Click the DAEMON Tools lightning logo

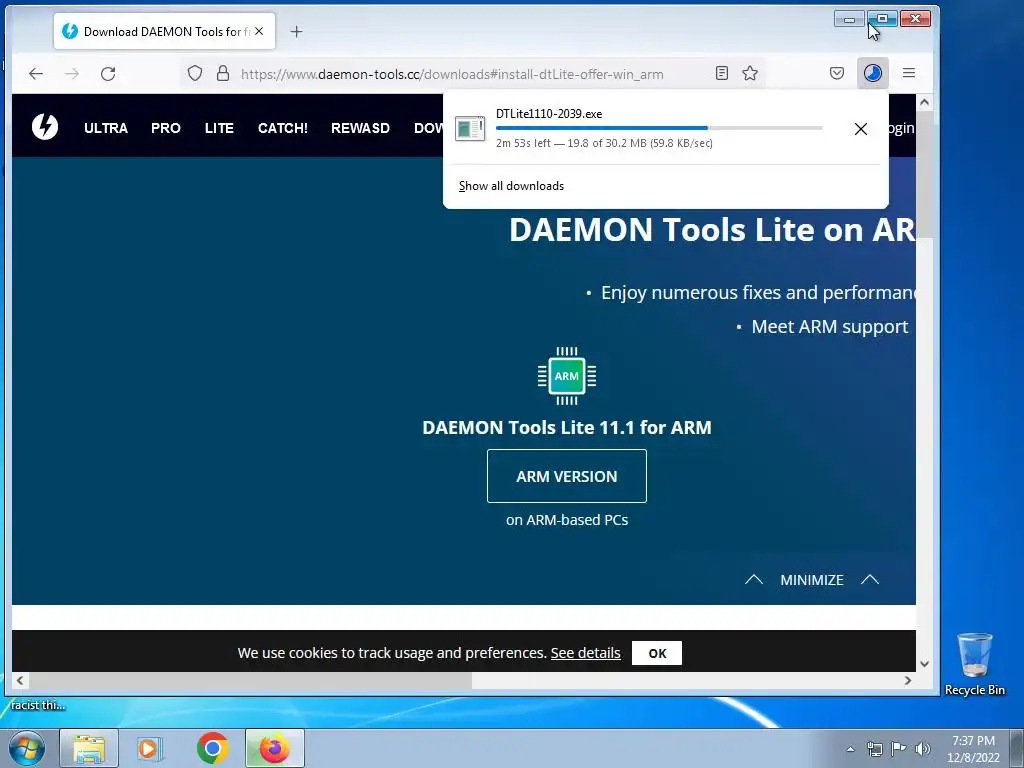click(45, 127)
